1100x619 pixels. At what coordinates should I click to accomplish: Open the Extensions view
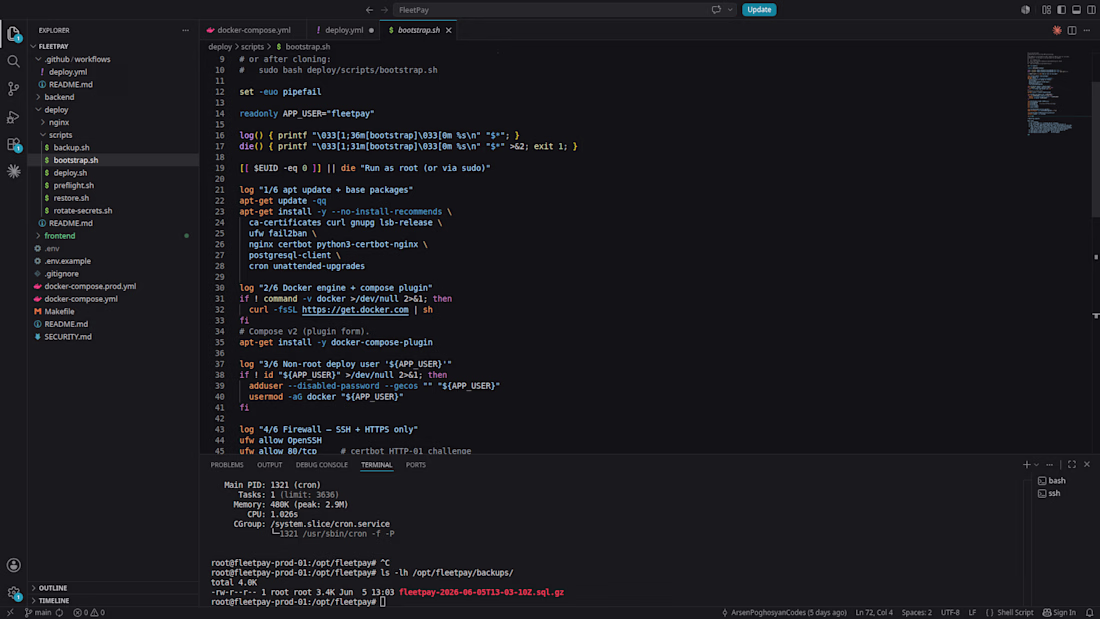pos(13,145)
